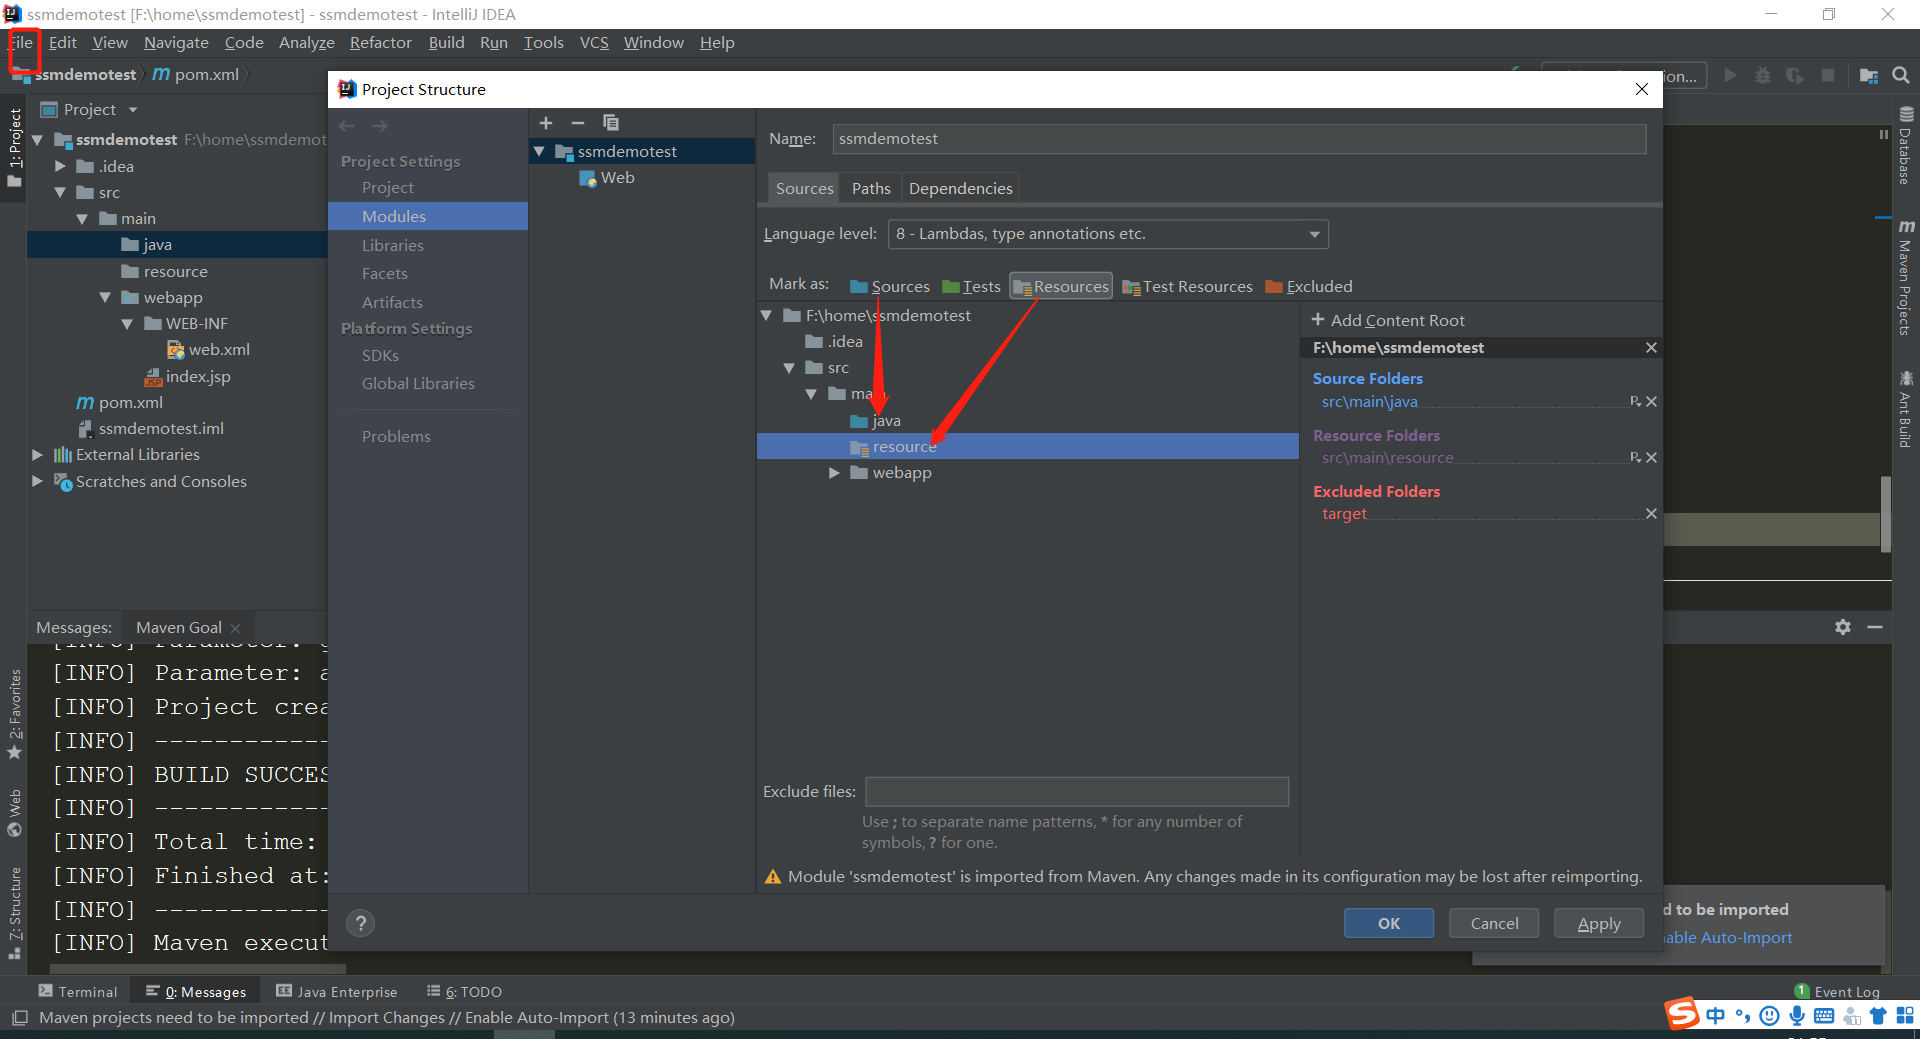Open the help question mark button
Image resolution: width=1920 pixels, height=1039 pixels.
[x=361, y=923]
